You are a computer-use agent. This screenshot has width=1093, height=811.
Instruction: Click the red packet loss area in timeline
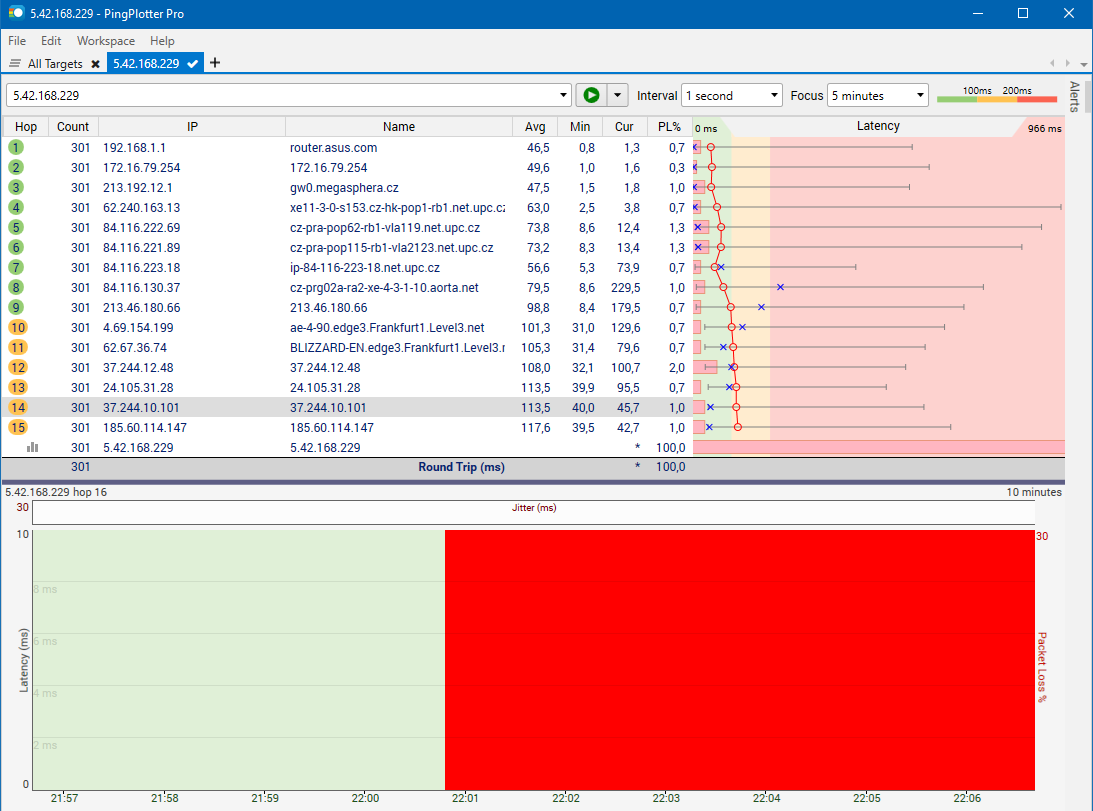pos(740,660)
